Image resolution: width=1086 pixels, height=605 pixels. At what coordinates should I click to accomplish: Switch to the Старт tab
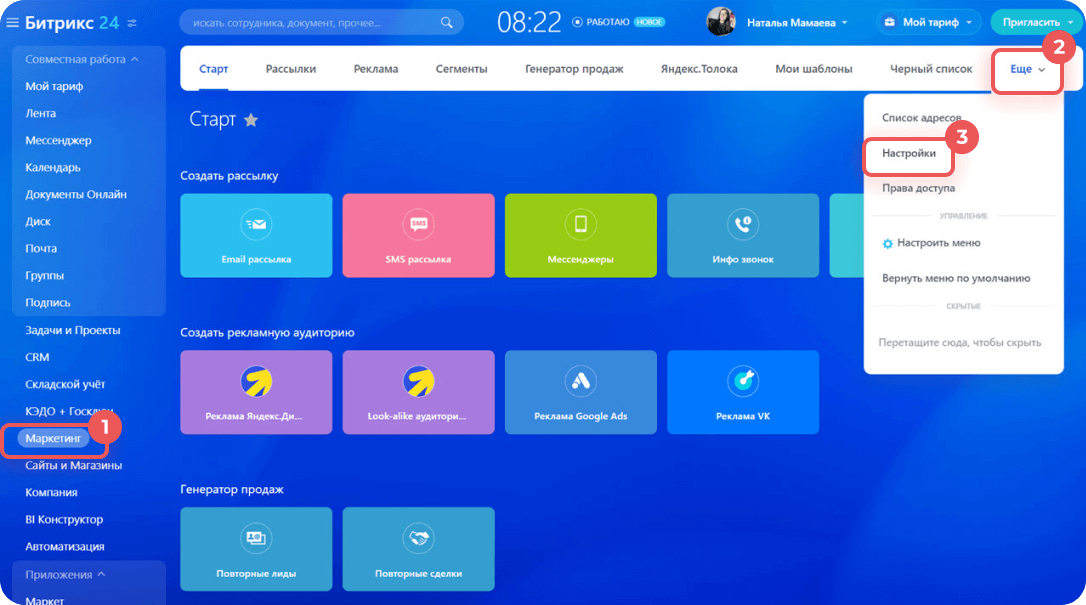tap(213, 69)
